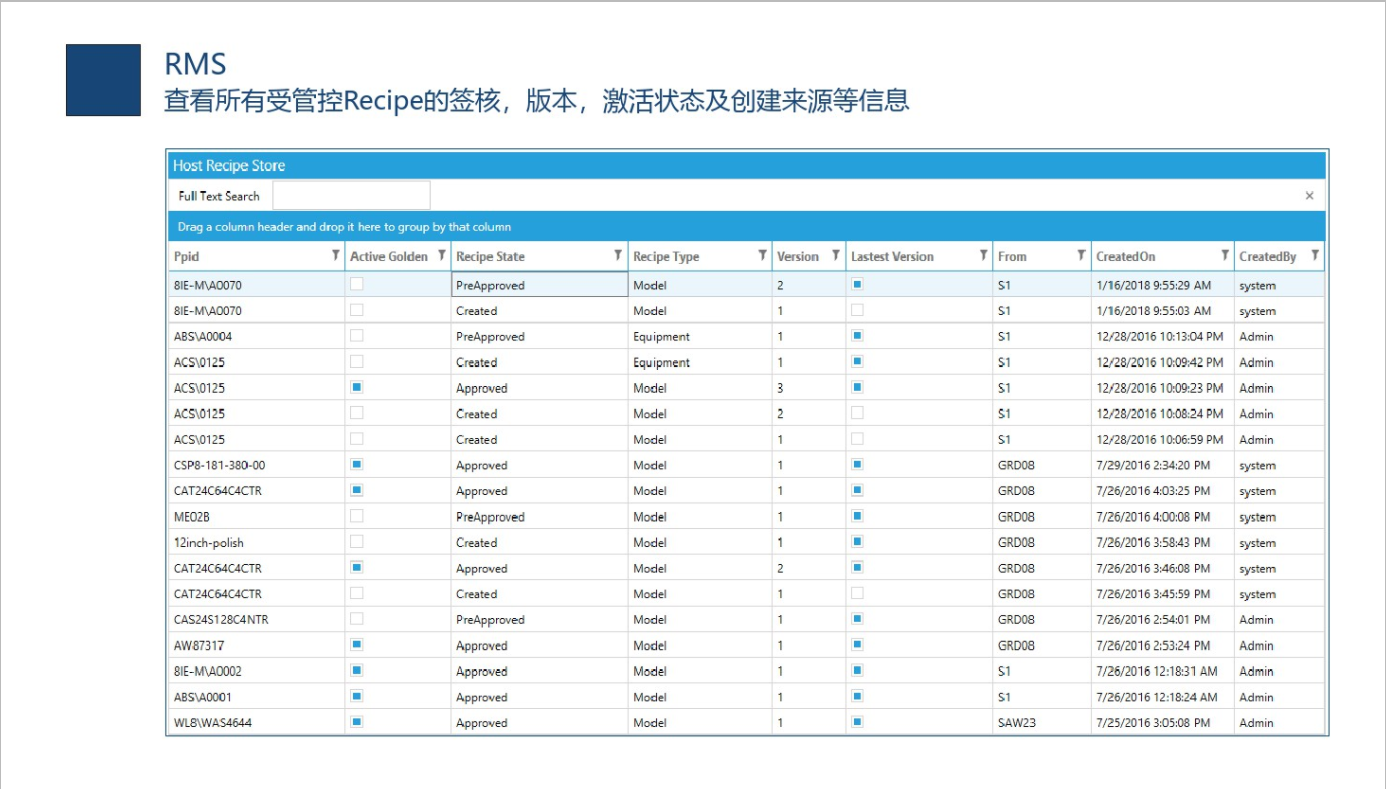
Task: Open the CreatedBy column filter
Action: point(1317,256)
